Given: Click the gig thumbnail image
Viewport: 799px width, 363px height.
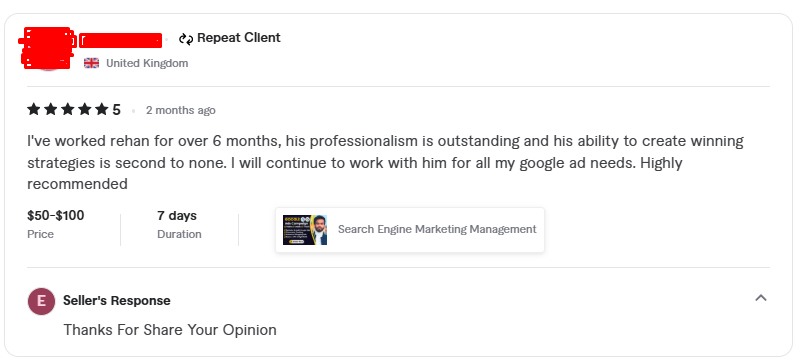Looking at the screenshot, I should pos(305,229).
